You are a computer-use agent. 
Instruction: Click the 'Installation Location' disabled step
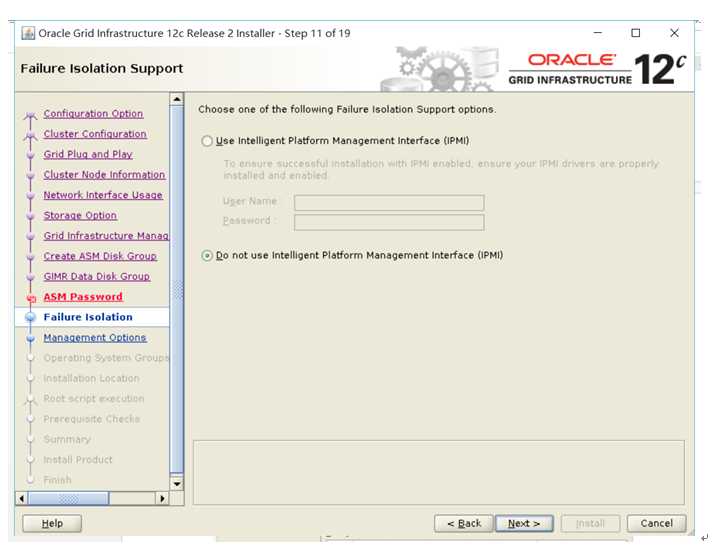(91, 378)
